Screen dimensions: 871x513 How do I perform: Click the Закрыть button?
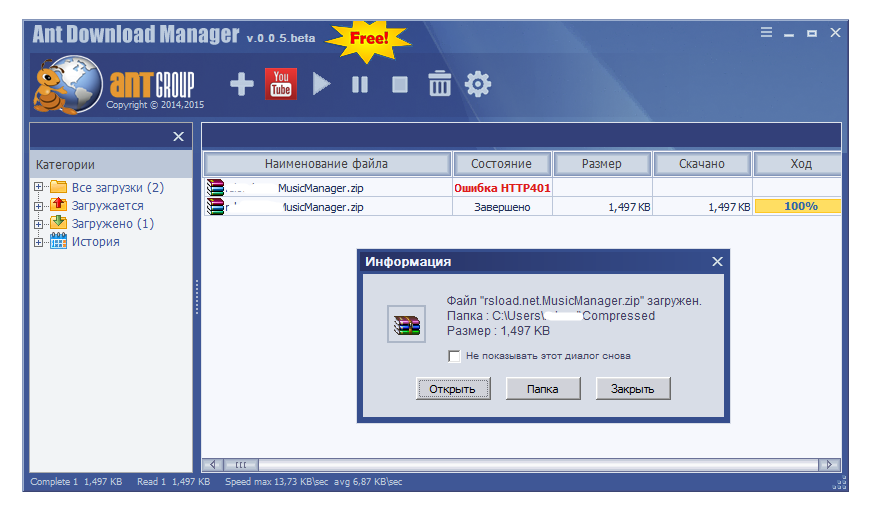633,389
